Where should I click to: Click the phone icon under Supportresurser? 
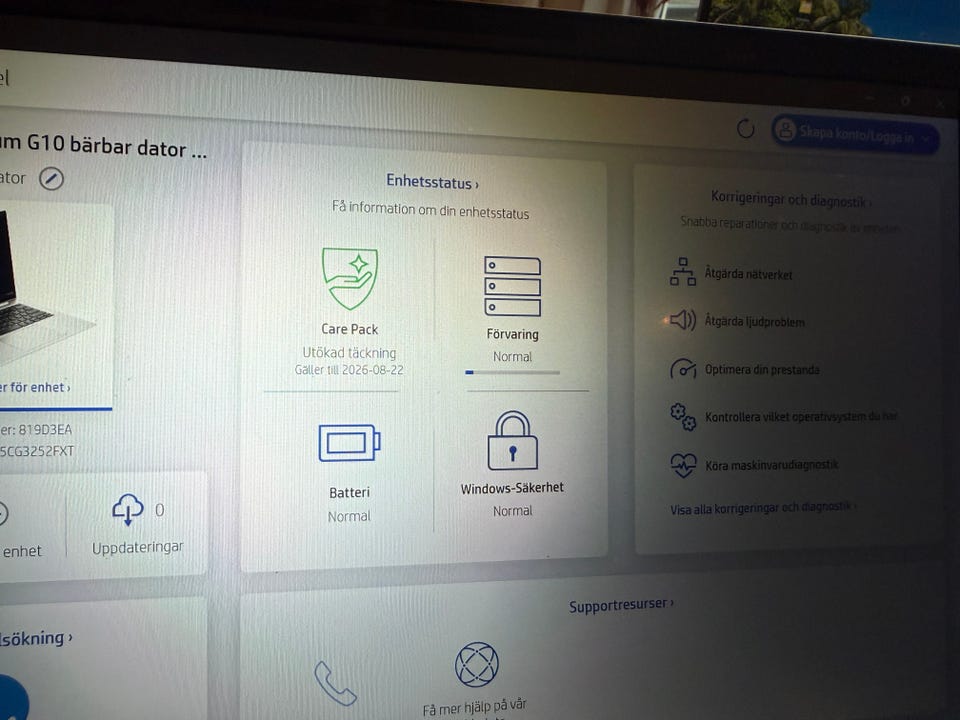pos(335,684)
